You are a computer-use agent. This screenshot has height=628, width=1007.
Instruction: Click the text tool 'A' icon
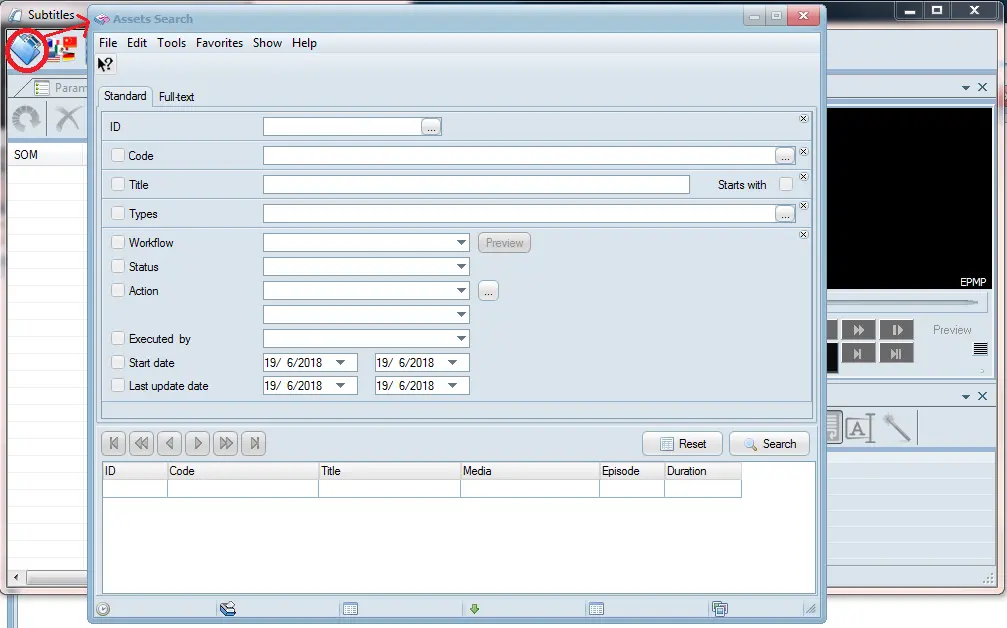point(858,429)
